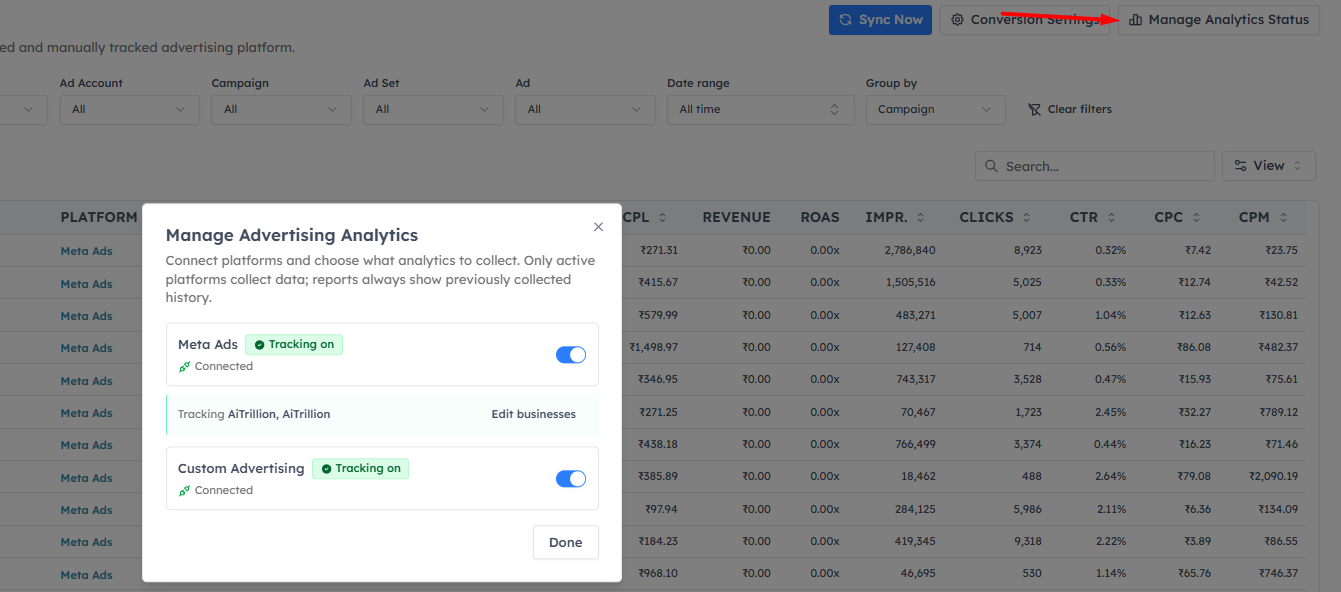Click Edit businesses link
Image resolution: width=1341 pixels, height=592 pixels.
533,414
